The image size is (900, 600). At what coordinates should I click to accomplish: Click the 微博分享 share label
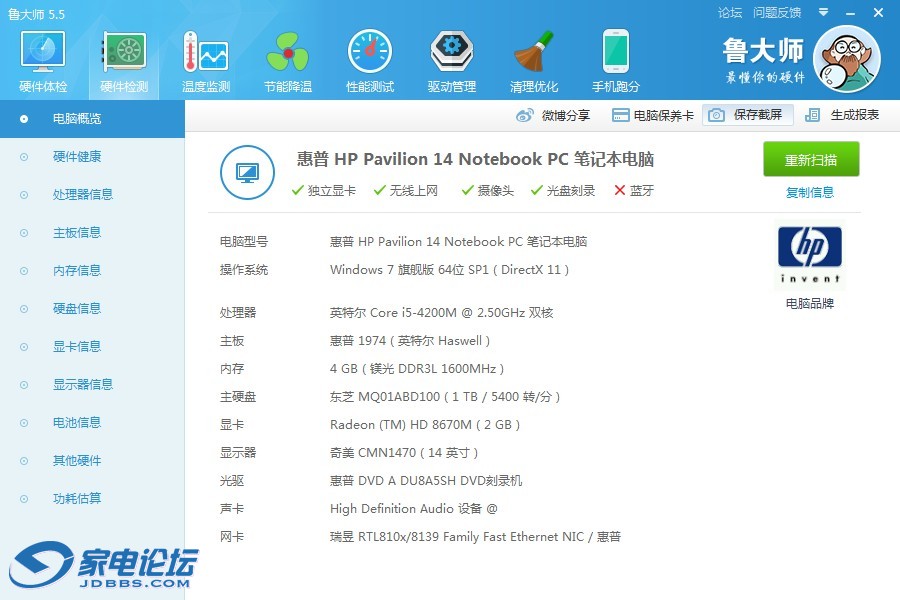[566, 115]
